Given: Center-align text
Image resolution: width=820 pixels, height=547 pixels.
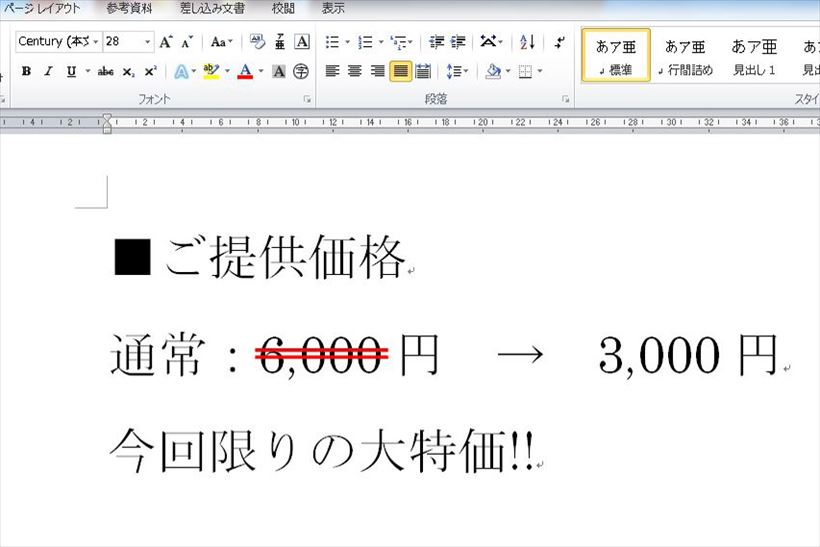Looking at the screenshot, I should tap(355, 71).
